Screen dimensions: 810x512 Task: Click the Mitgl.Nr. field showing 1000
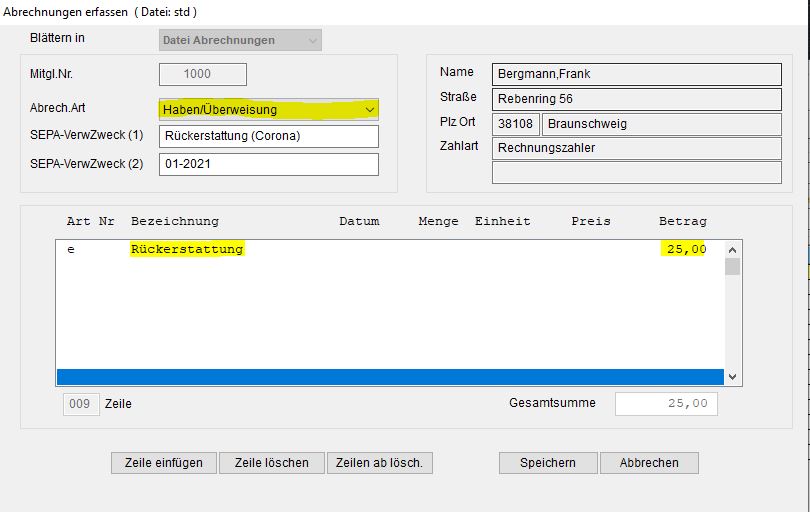[x=203, y=74]
